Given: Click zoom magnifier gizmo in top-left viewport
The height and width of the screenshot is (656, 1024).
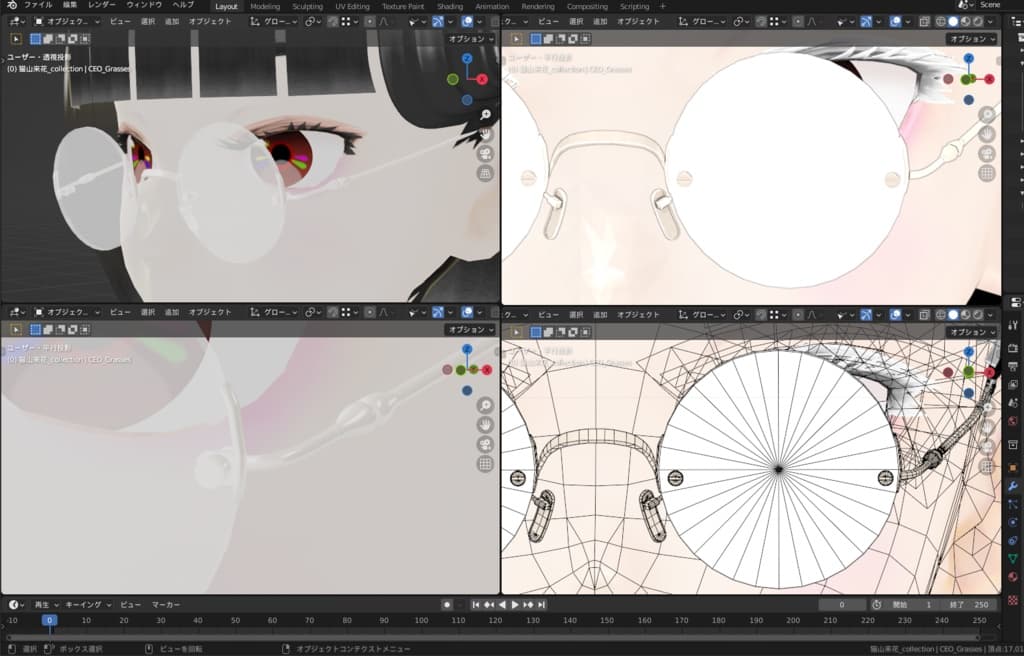Looking at the screenshot, I should click(x=485, y=115).
